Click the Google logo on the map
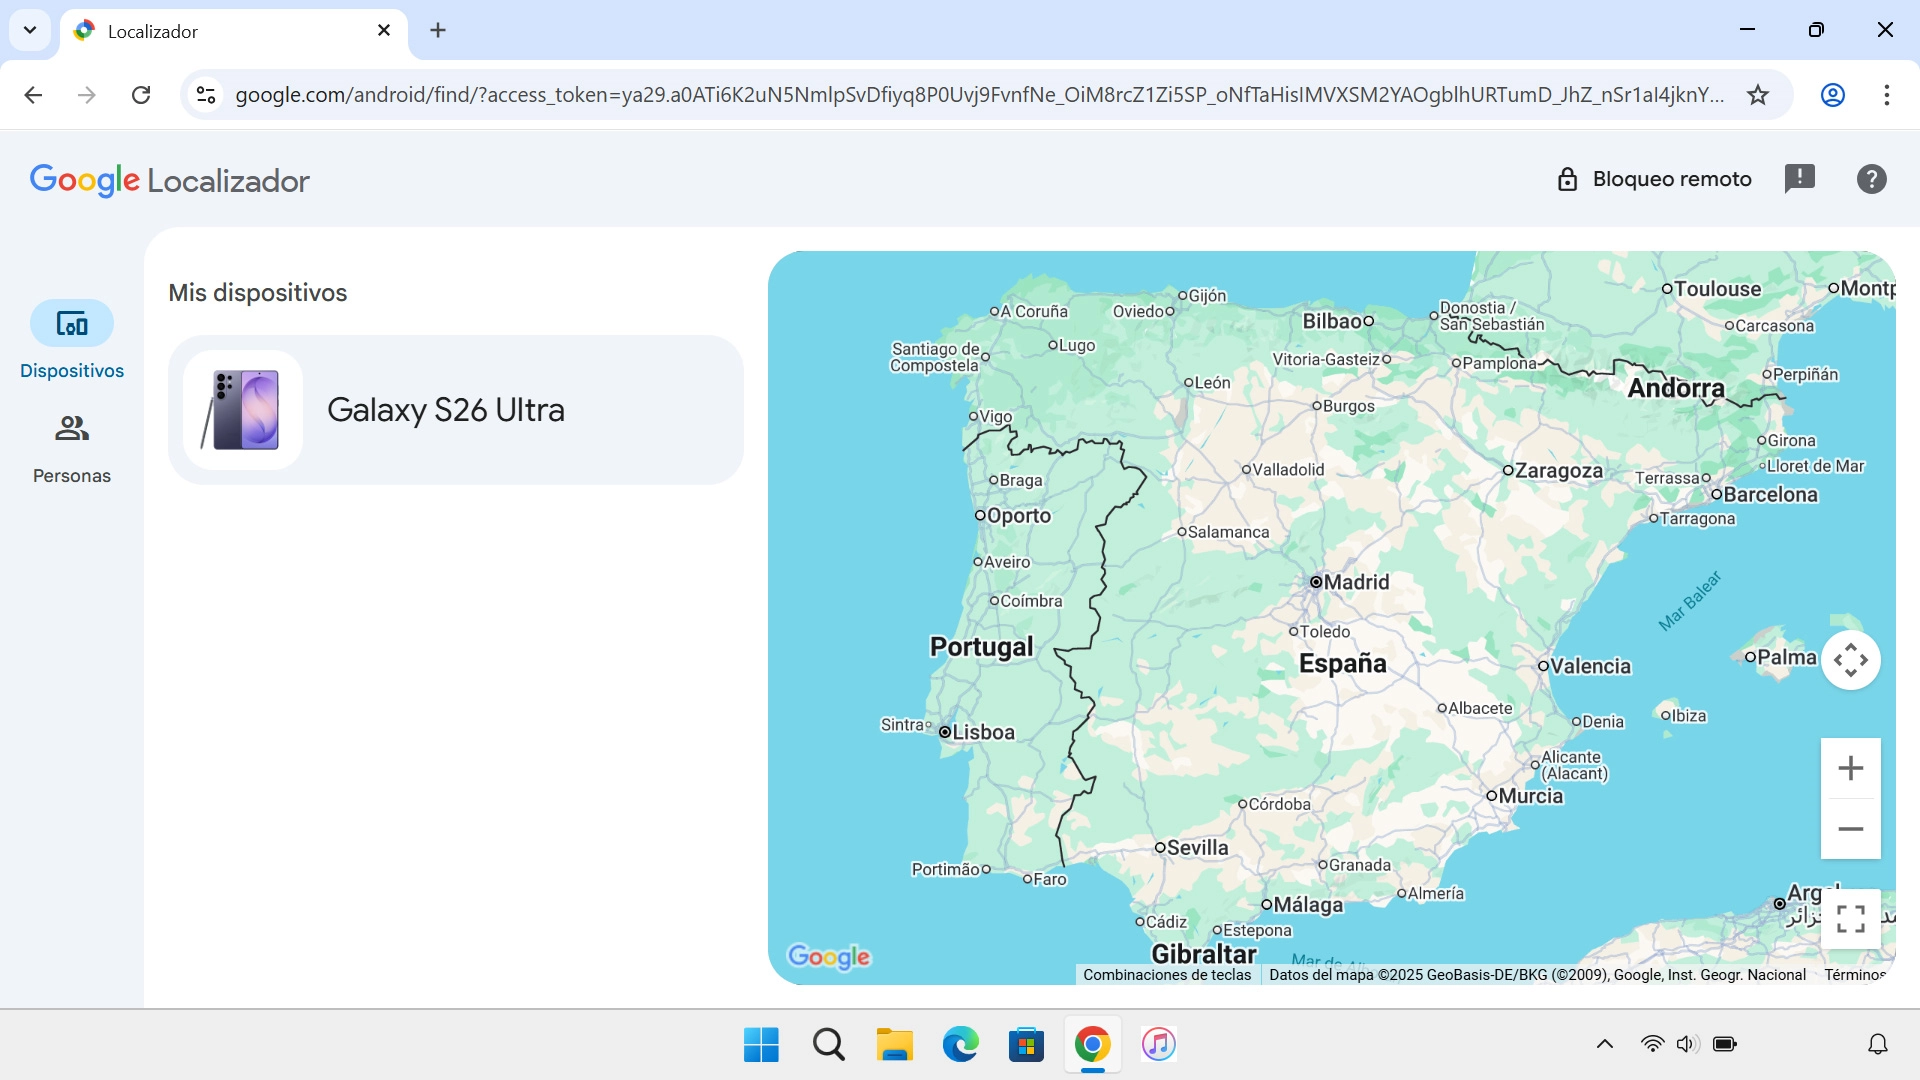This screenshot has height=1080, width=1920. [x=828, y=957]
